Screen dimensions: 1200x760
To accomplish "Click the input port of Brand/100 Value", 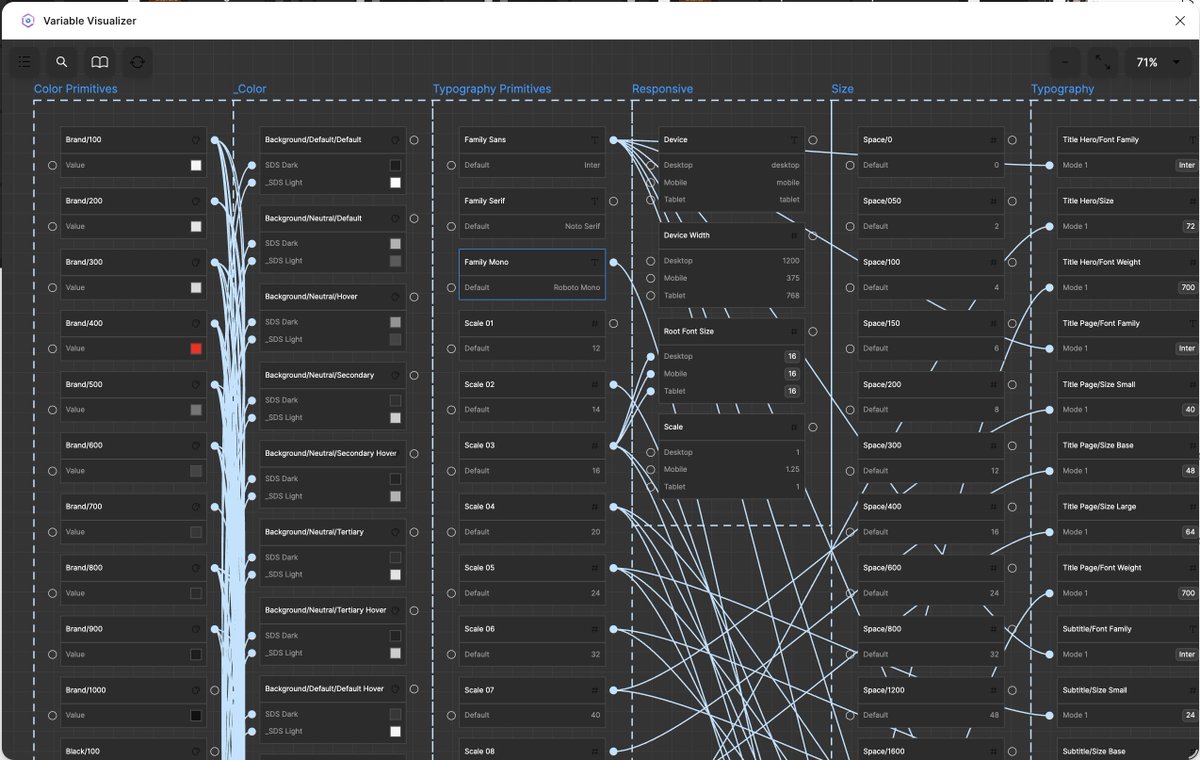I will pos(52,165).
